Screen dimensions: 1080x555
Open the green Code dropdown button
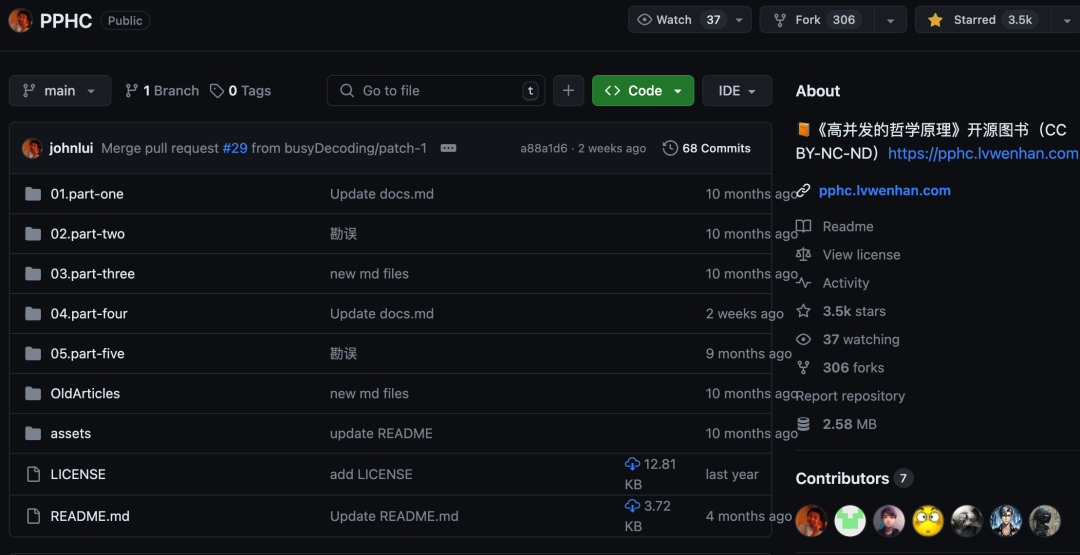coord(643,90)
